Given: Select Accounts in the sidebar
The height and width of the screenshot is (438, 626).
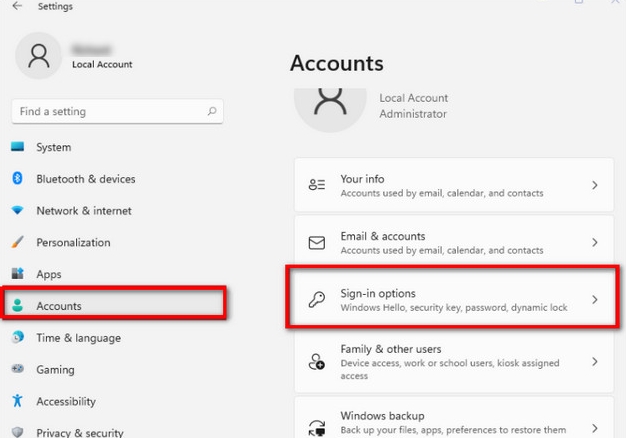Looking at the screenshot, I should click(115, 306).
